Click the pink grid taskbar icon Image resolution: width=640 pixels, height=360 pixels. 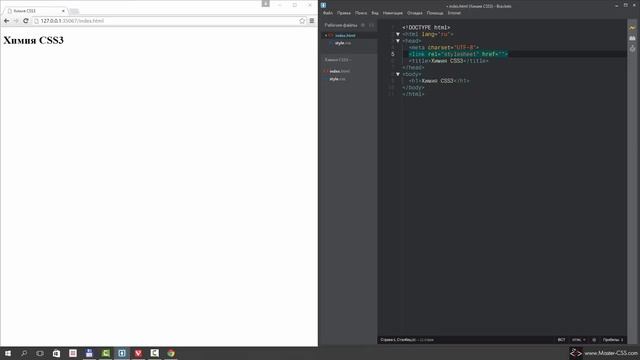click(73, 353)
